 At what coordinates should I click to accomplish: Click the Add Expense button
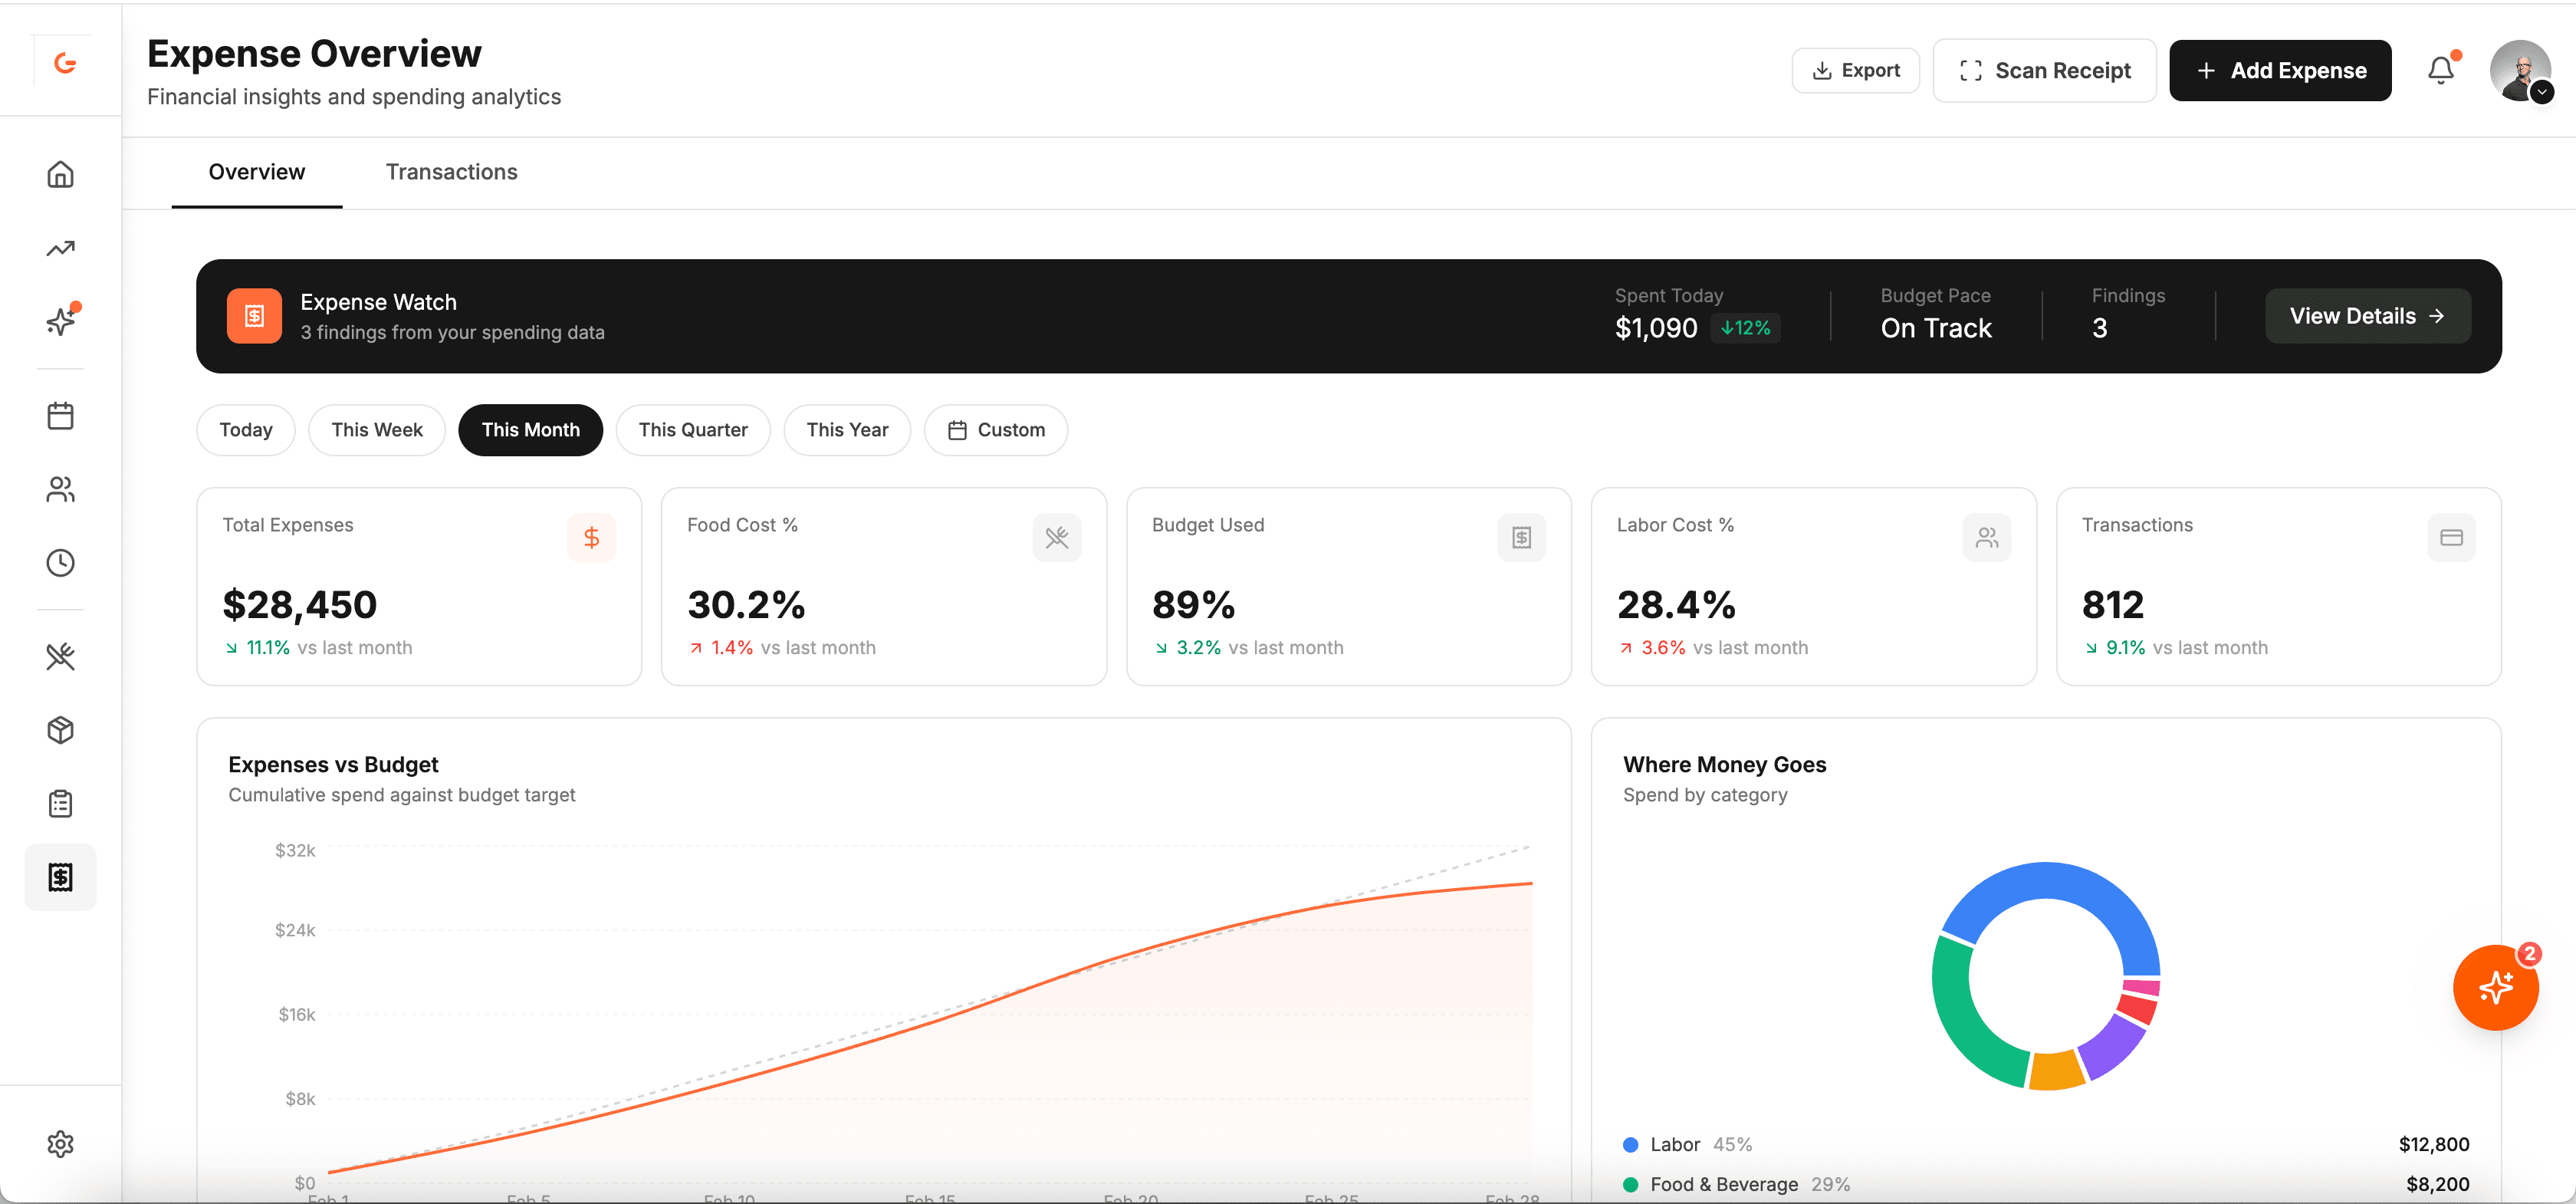point(2280,70)
